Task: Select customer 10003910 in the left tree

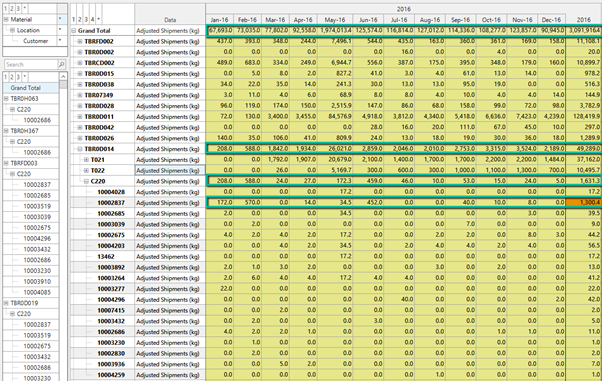Action: click(37, 281)
